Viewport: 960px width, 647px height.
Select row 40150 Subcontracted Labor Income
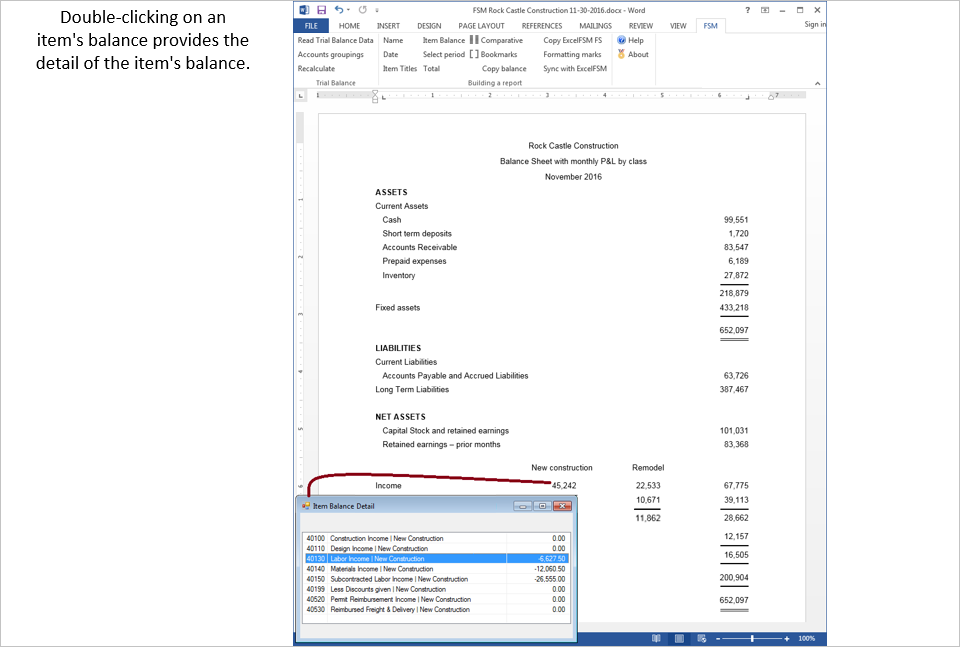click(436, 579)
